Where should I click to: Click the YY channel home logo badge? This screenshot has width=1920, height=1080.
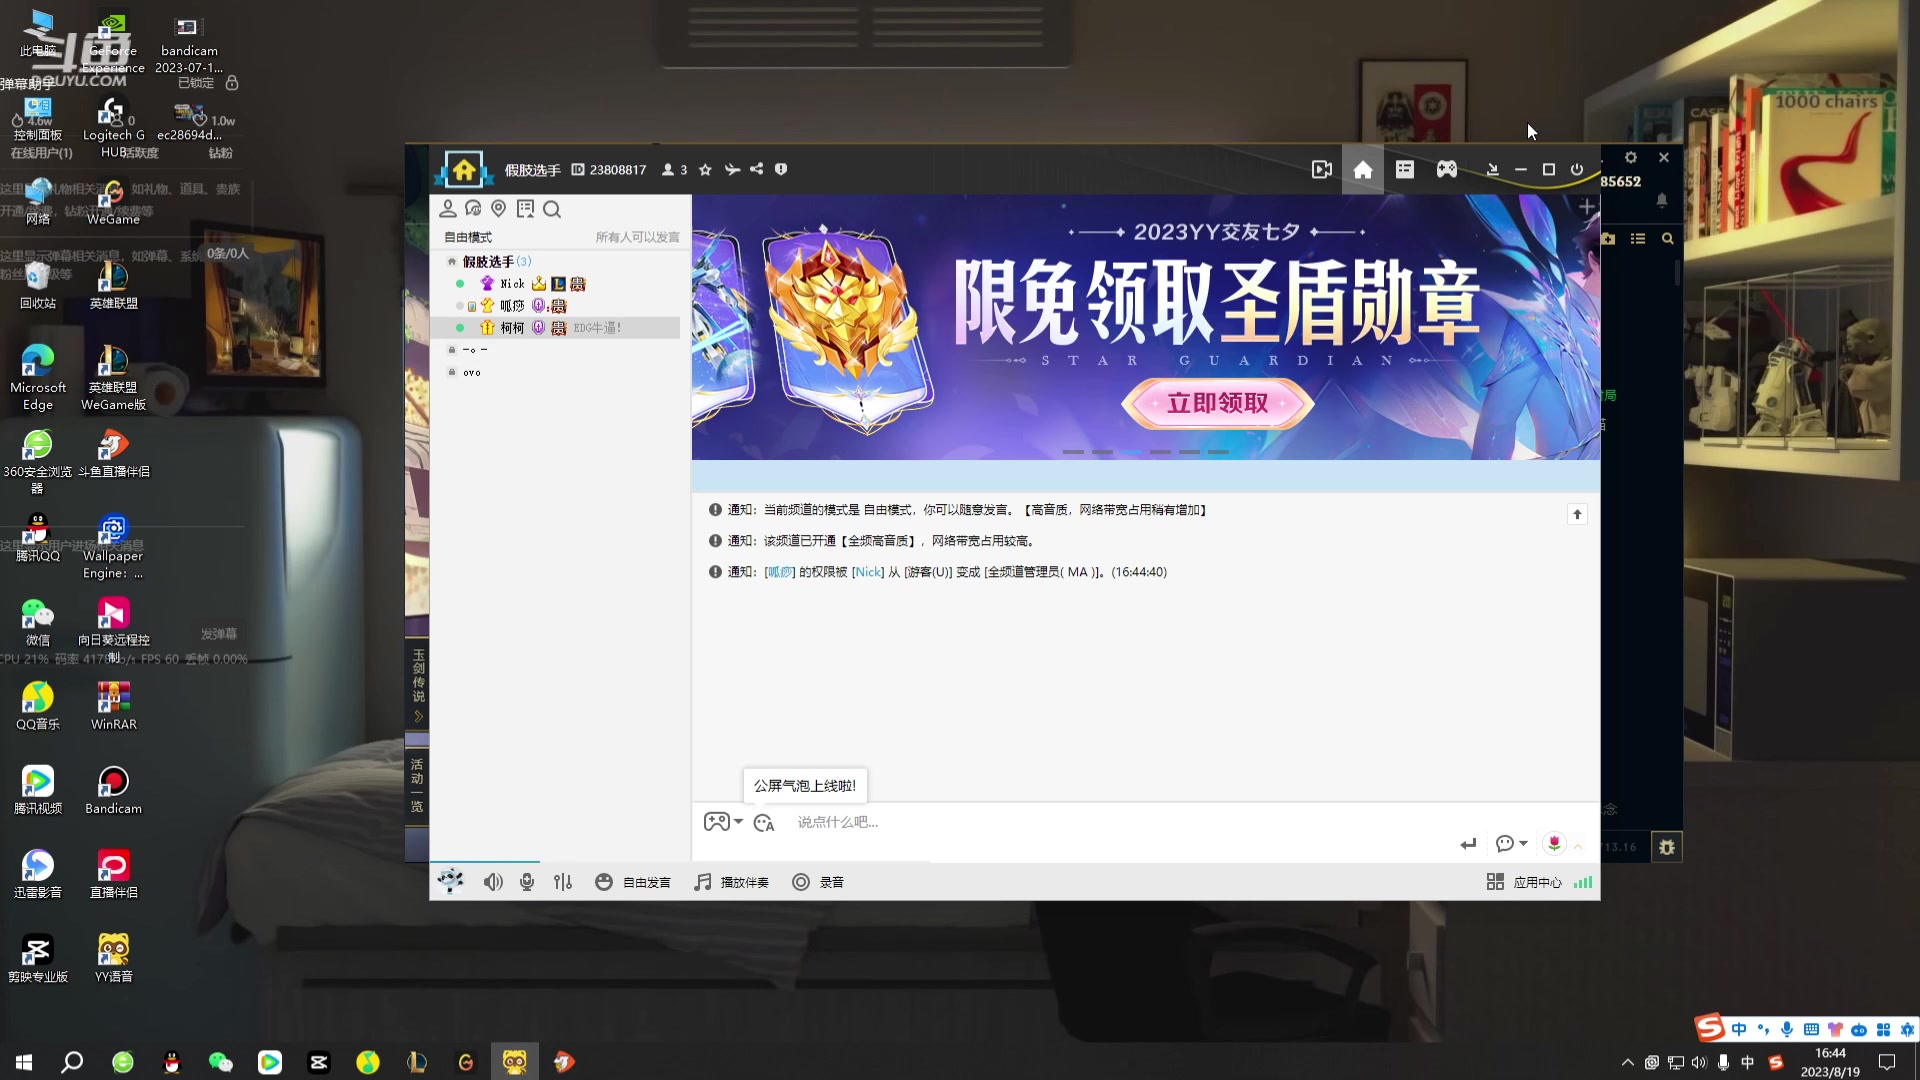coord(464,170)
